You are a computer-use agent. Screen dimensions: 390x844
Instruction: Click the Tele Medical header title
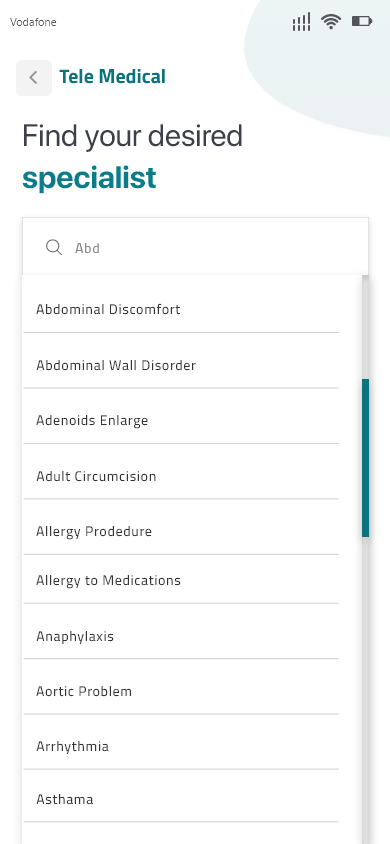click(x=112, y=77)
